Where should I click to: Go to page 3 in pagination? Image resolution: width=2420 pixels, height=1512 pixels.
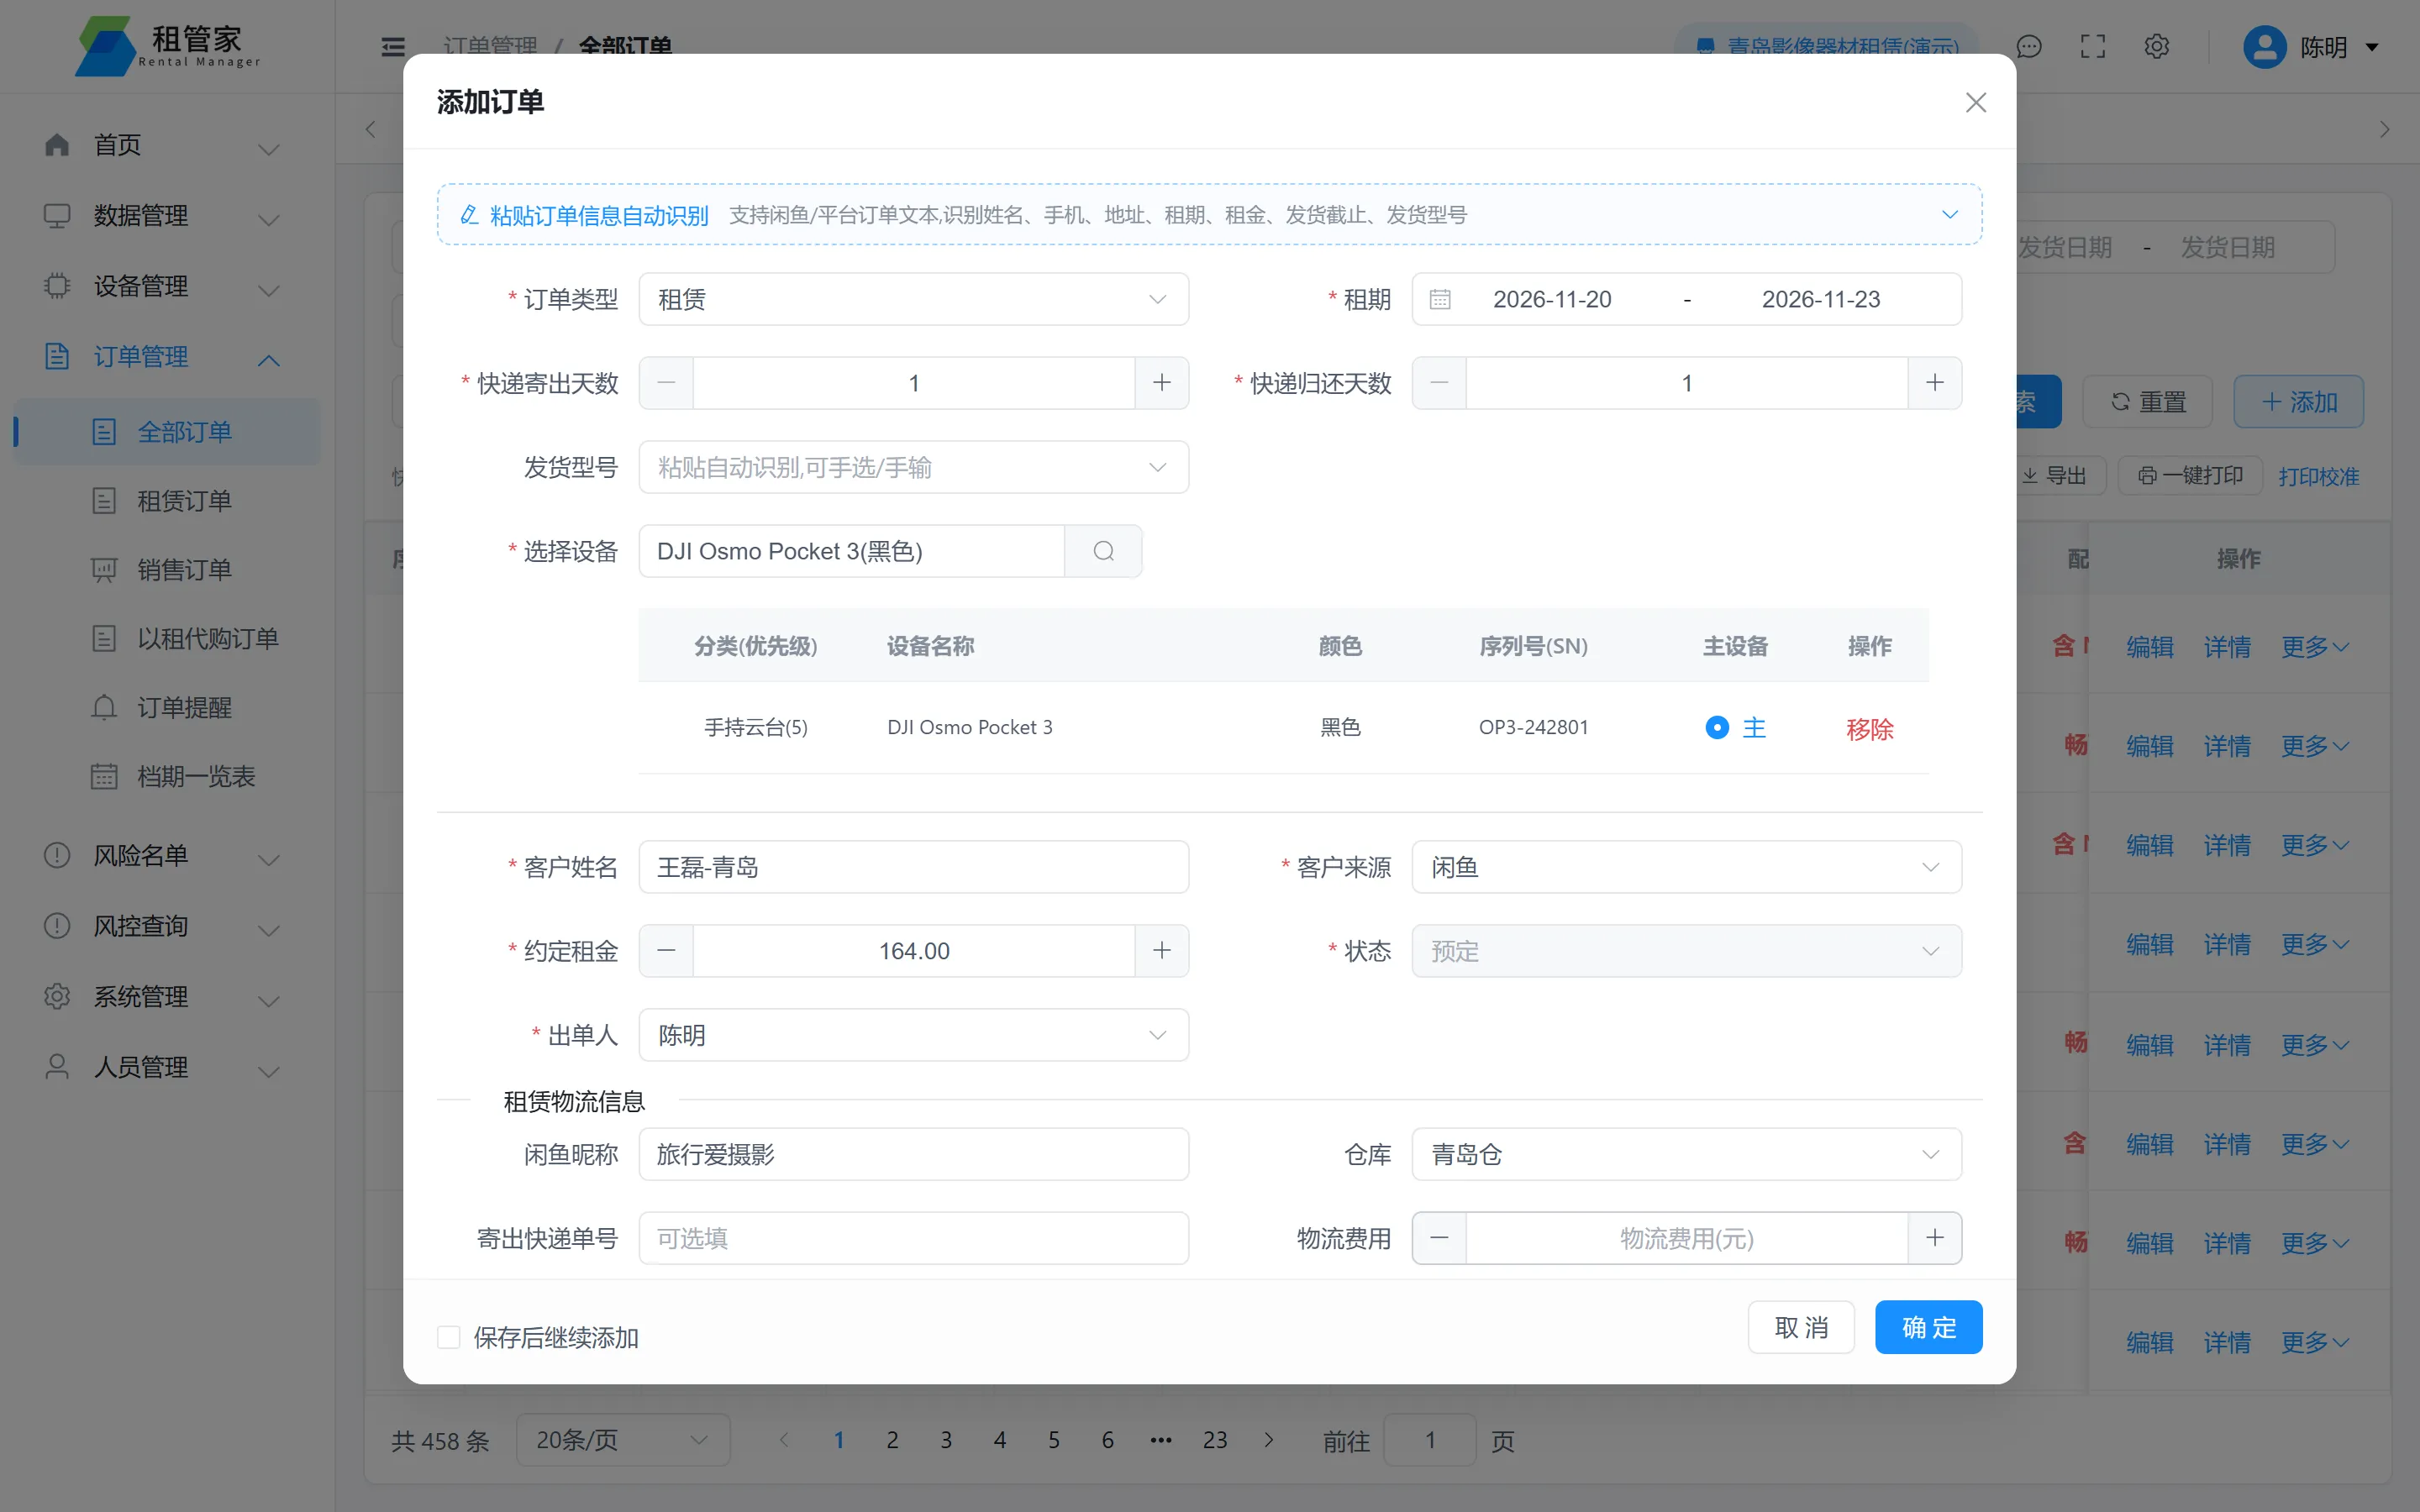point(946,1440)
